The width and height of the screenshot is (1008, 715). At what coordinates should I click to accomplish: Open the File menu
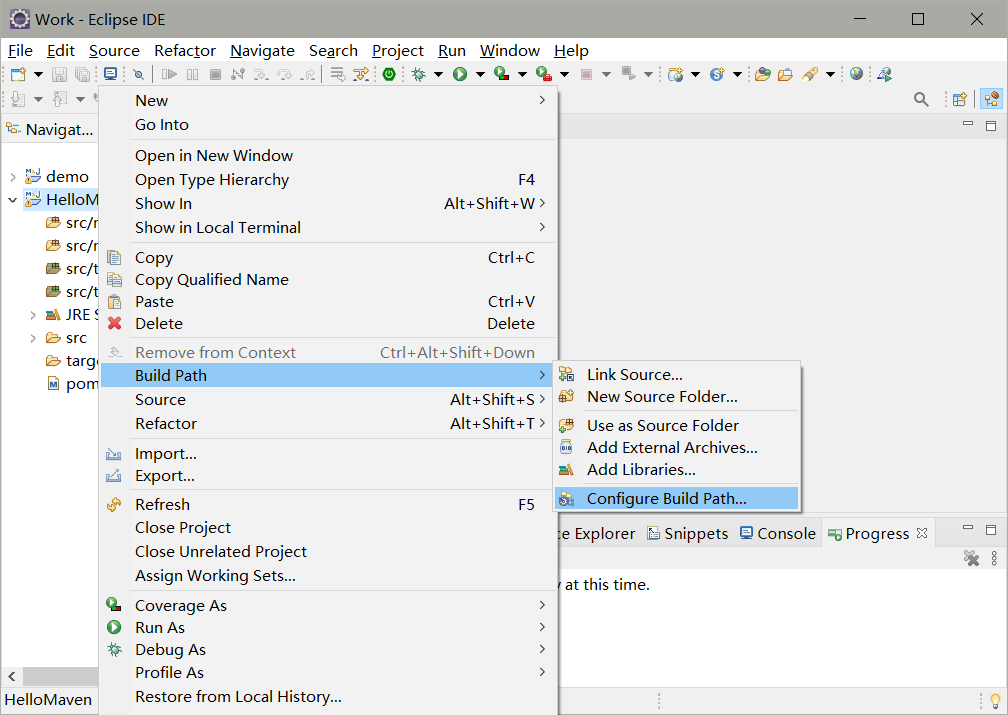(20, 51)
